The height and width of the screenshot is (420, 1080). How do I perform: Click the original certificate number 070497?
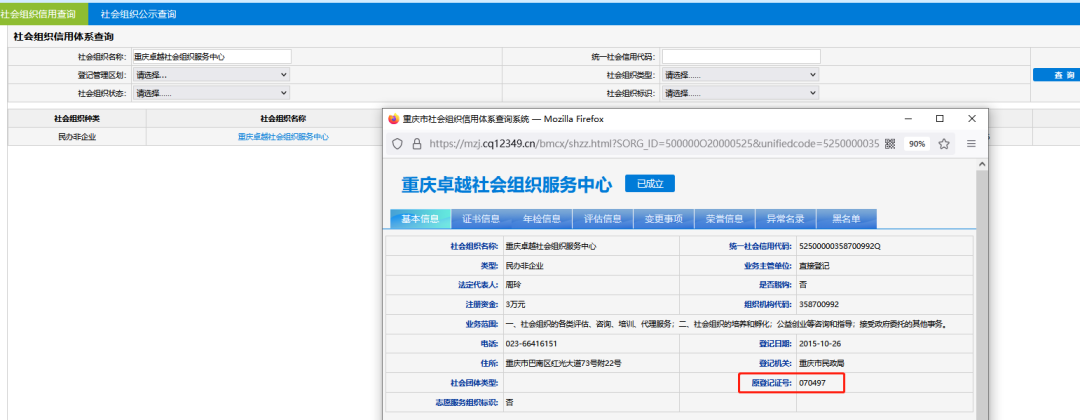(x=812, y=383)
